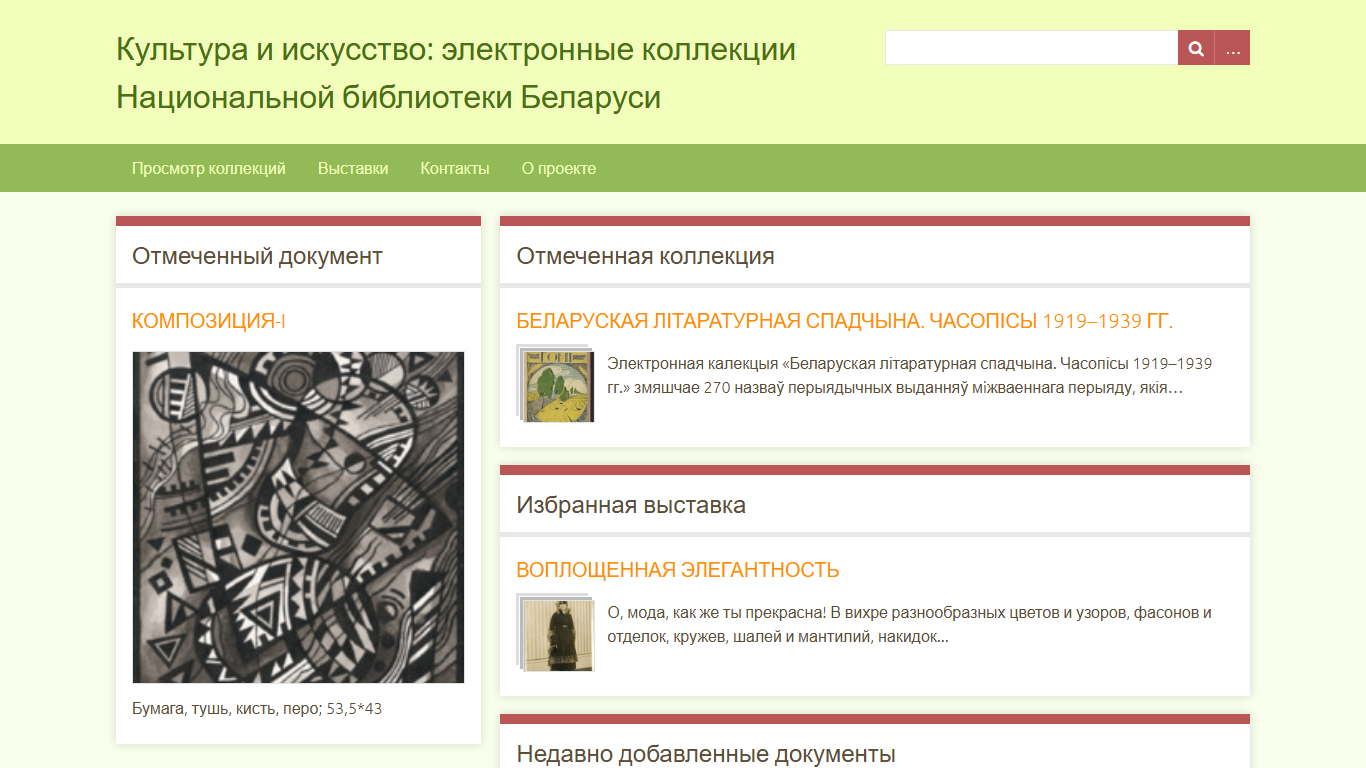Click the collection cover thumbnail of the magazine
Image resolution: width=1366 pixels, height=768 pixels.
point(556,384)
